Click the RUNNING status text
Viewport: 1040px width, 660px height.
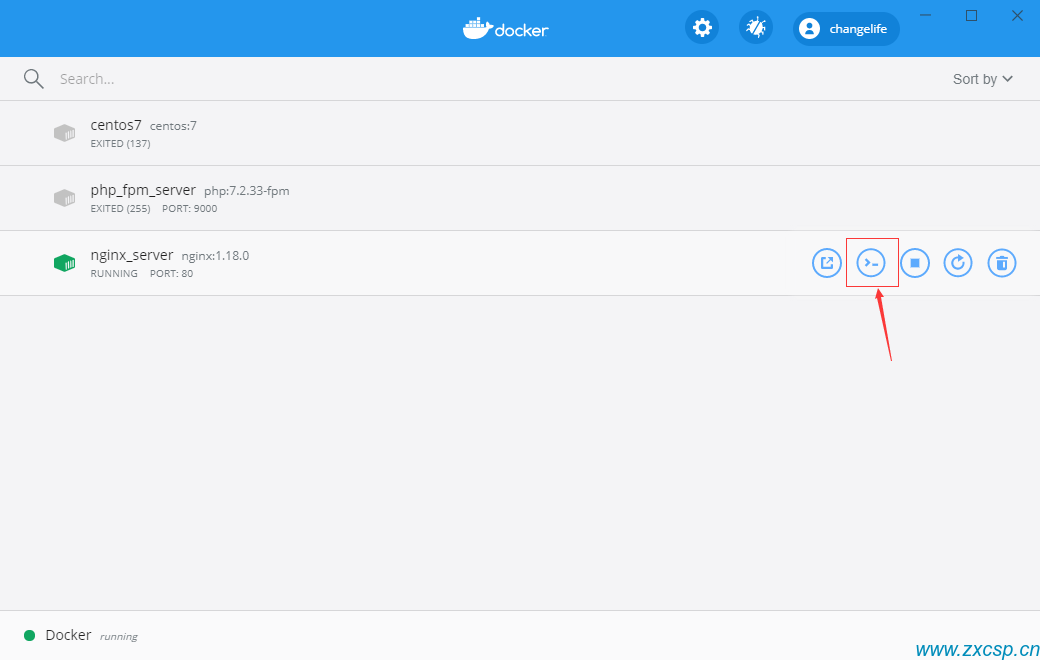(114, 273)
